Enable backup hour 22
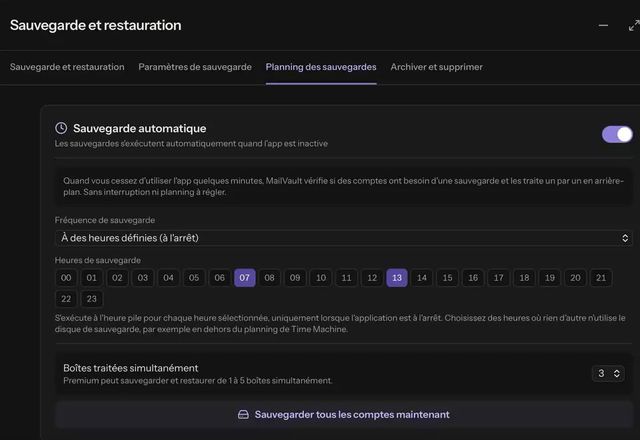 pyautogui.click(x=66, y=299)
